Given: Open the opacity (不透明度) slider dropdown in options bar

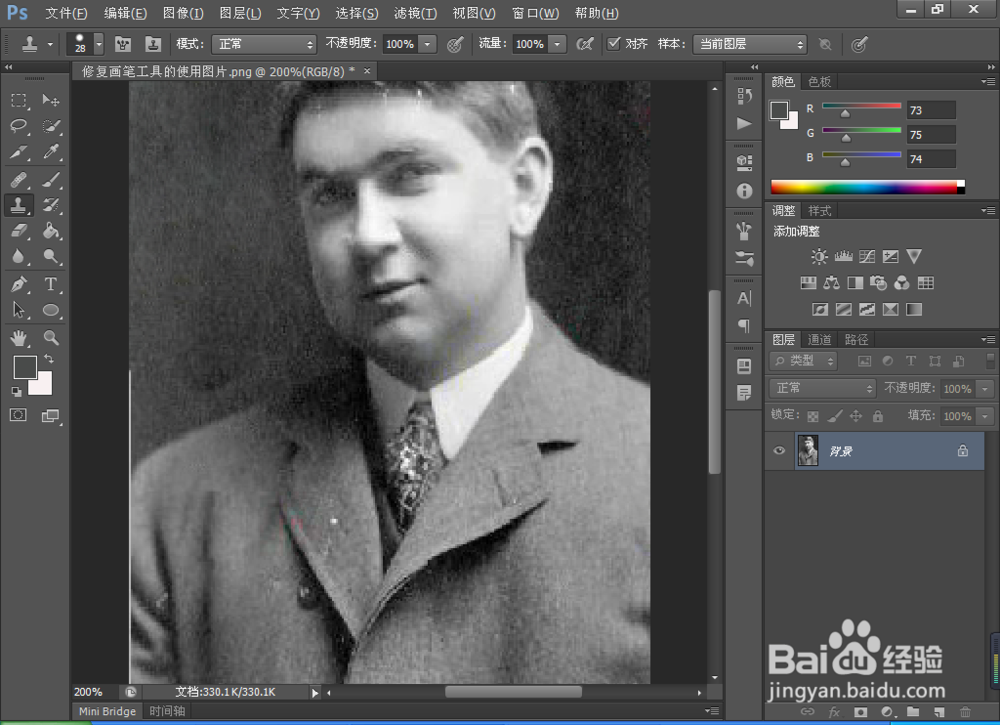Looking at the screenshot, I should [427, 44].
